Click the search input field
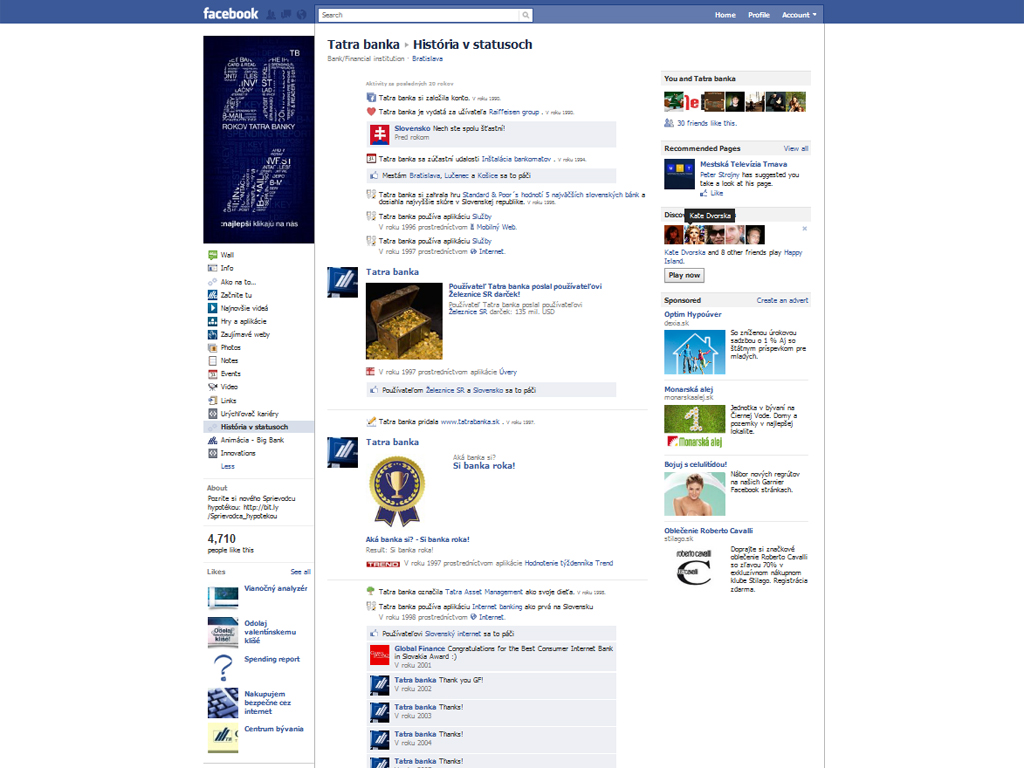1024x768 pixels. click(419, 15)
